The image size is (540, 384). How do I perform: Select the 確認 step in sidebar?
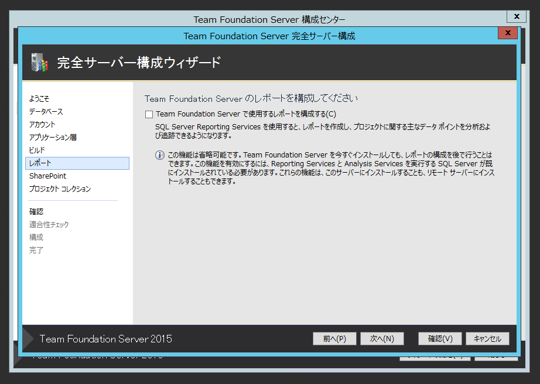pos(36,211)
